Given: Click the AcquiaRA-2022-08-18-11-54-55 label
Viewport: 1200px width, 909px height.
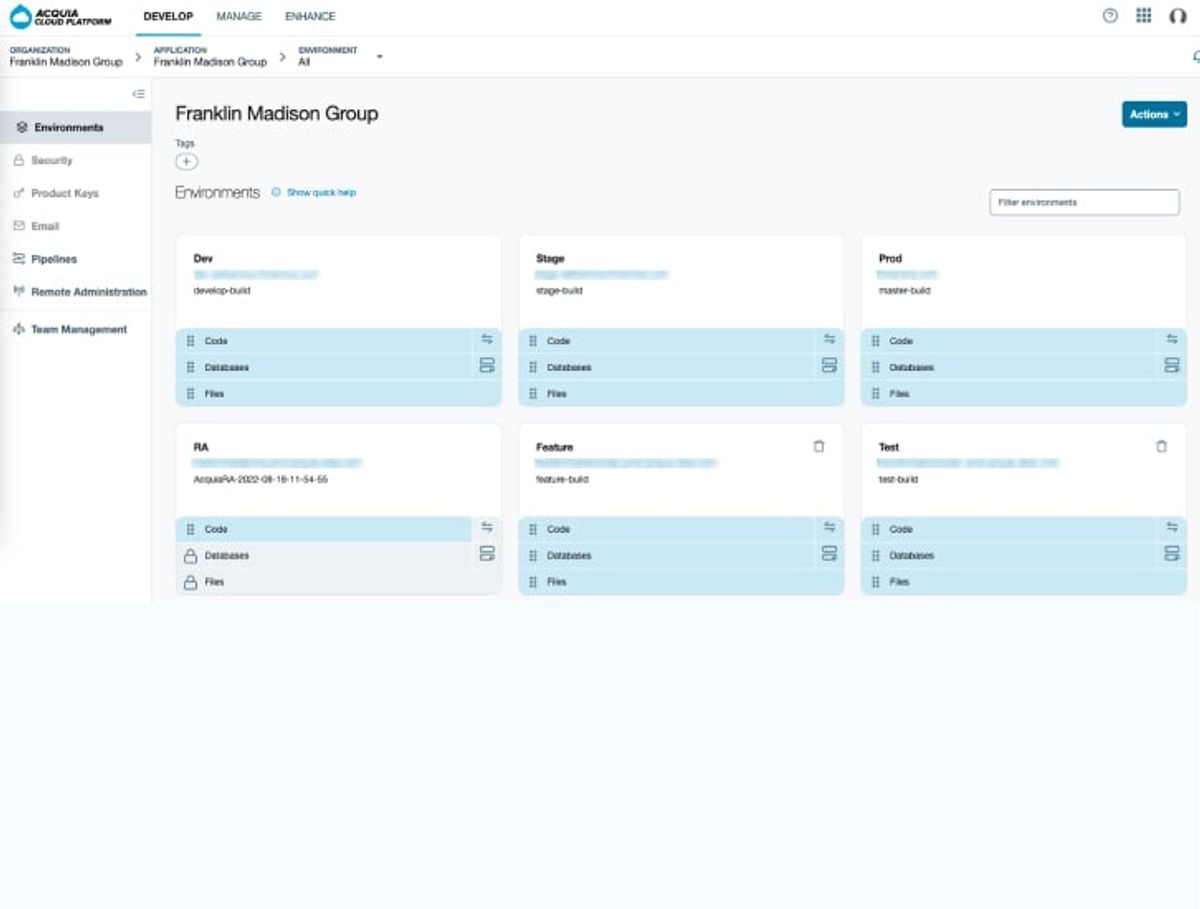Looking at the screenshot, I should tap(260, 479).
